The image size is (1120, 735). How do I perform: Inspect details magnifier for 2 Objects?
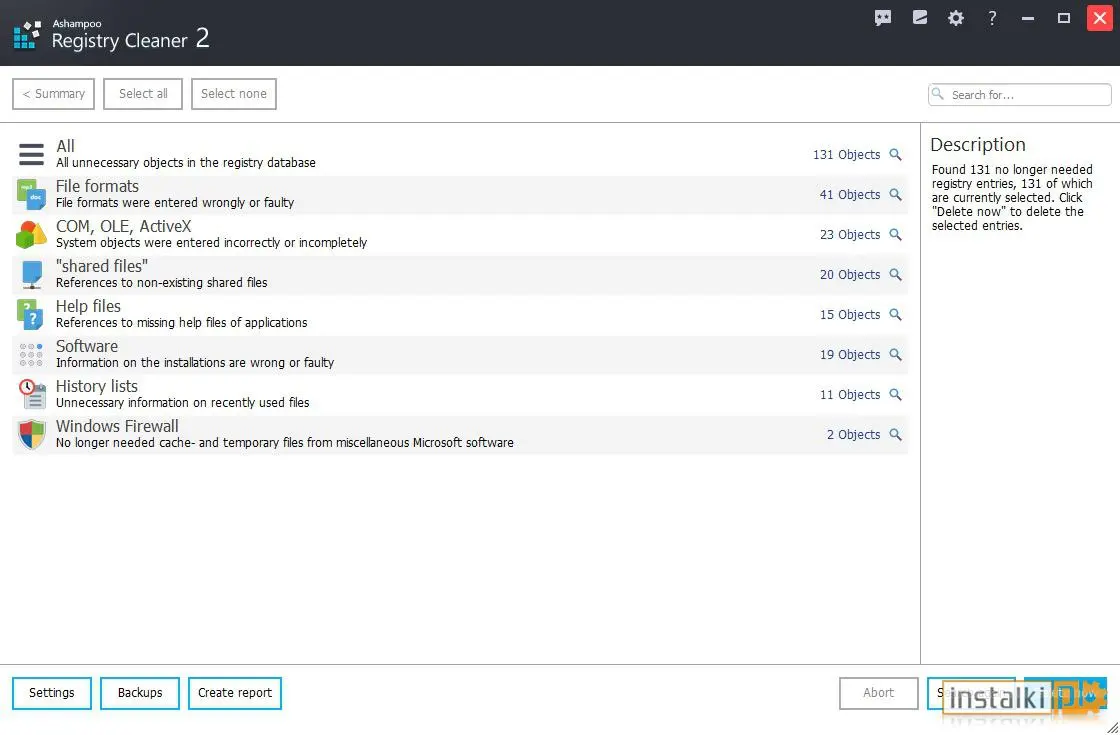coord(895,434)
